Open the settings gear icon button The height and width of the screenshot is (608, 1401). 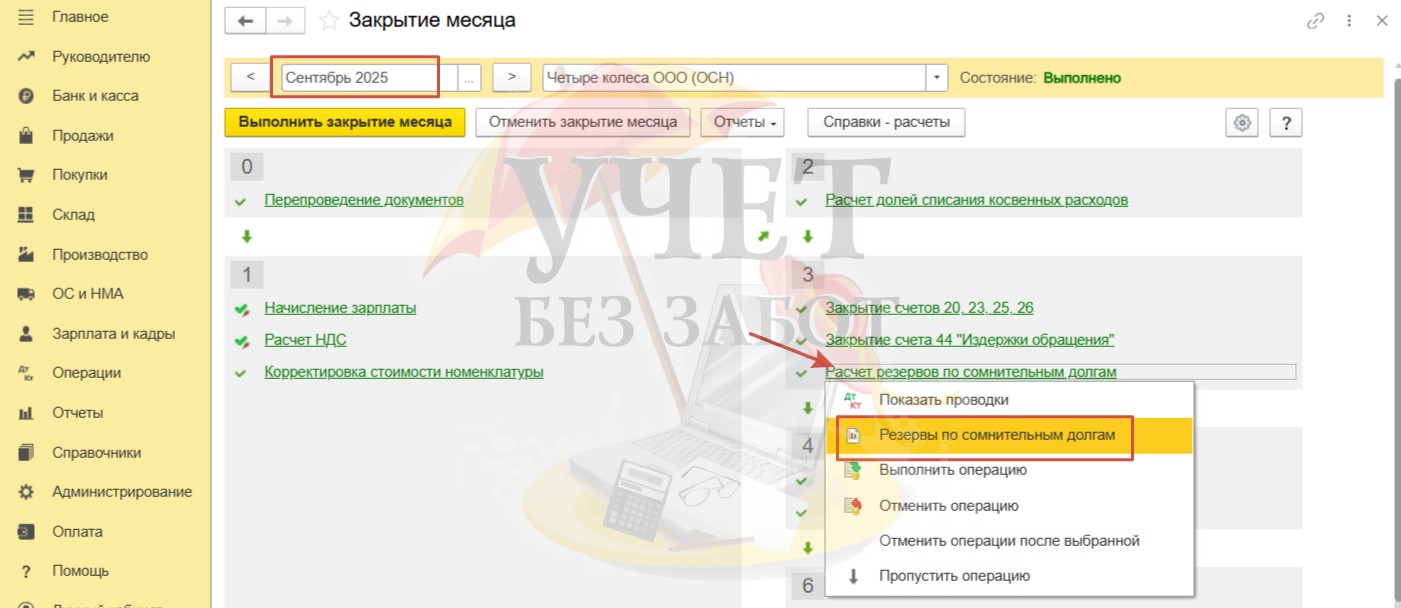tap(1242, 123)
